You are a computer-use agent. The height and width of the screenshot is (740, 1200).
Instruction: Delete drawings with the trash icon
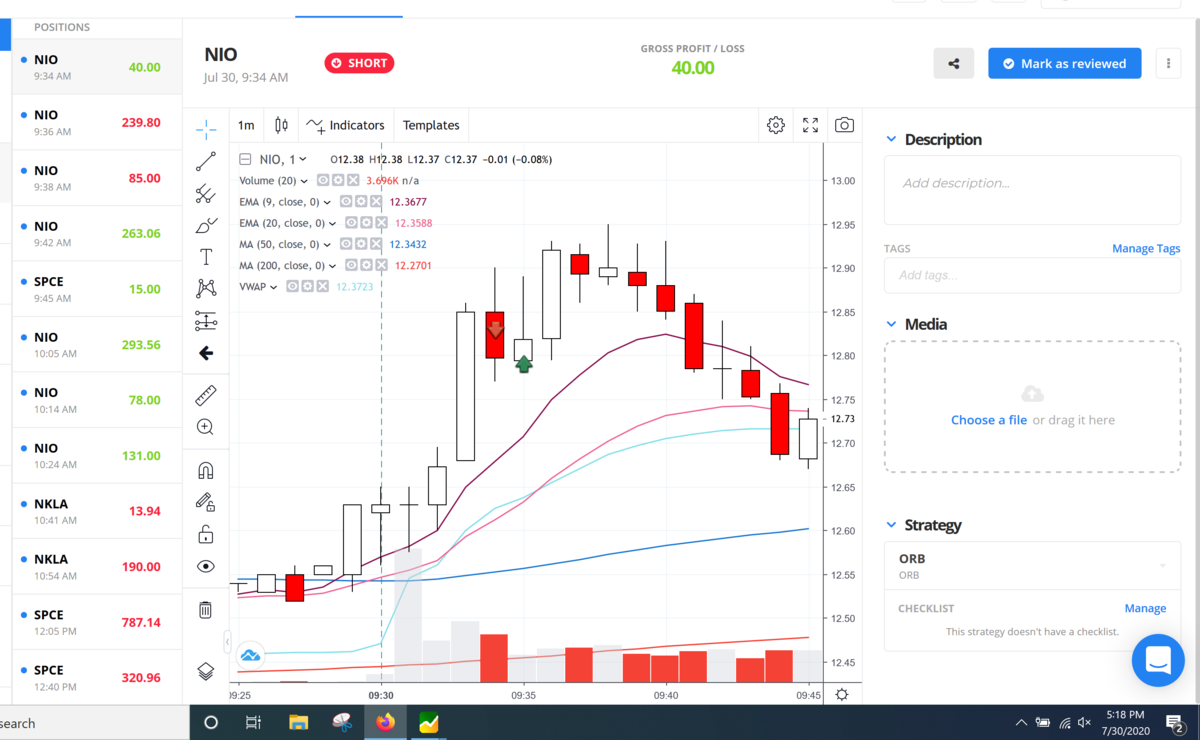[205, 609]
